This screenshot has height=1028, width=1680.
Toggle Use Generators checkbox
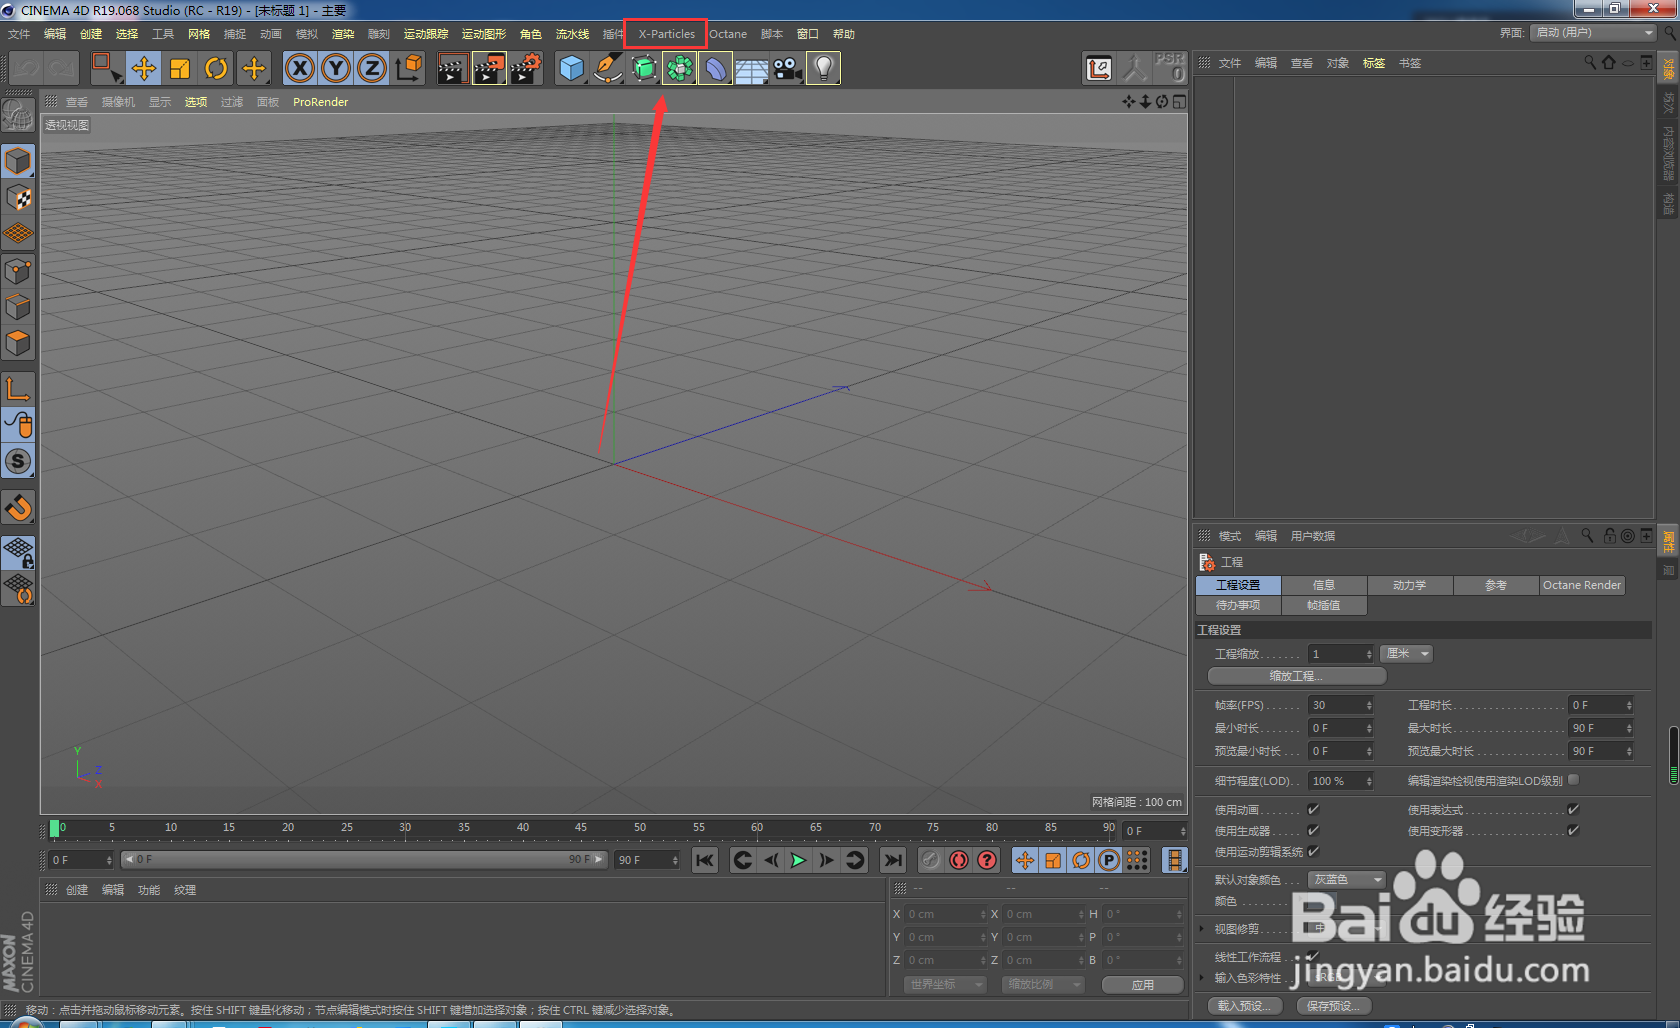[x=1313, y=830]
